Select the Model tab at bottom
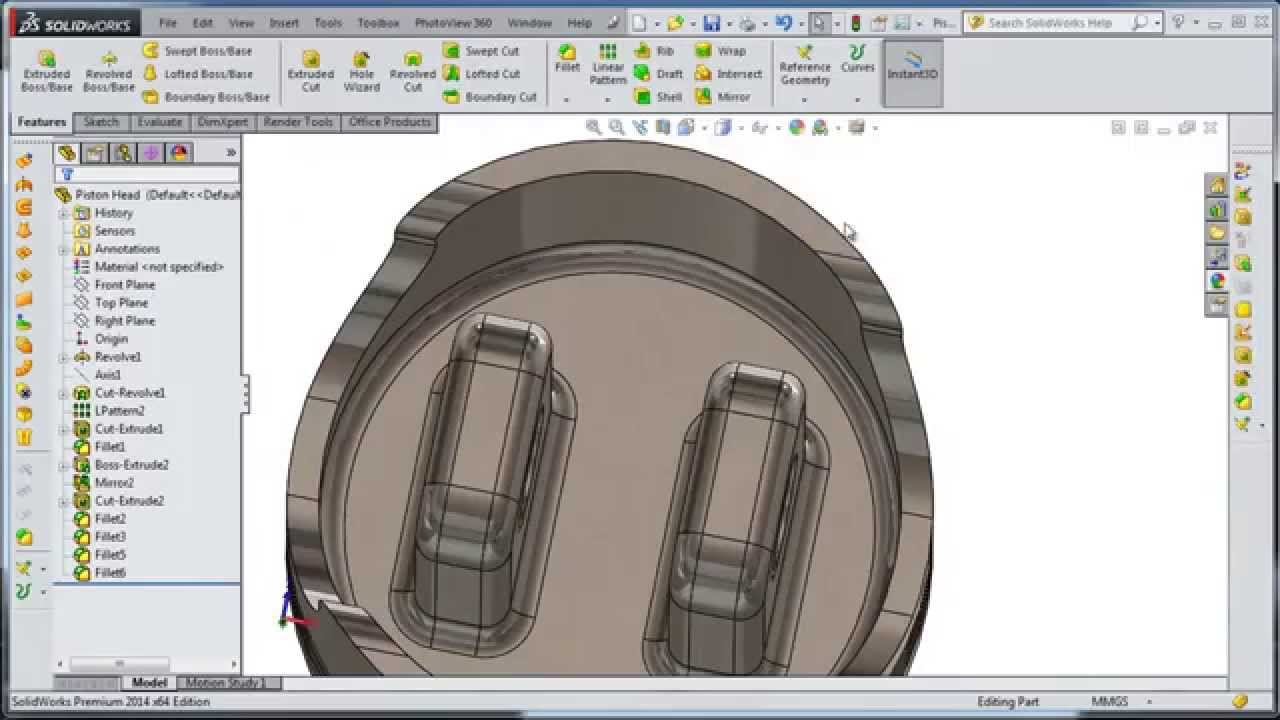This screenshot has width=1280, height=720. click(149, 683)
